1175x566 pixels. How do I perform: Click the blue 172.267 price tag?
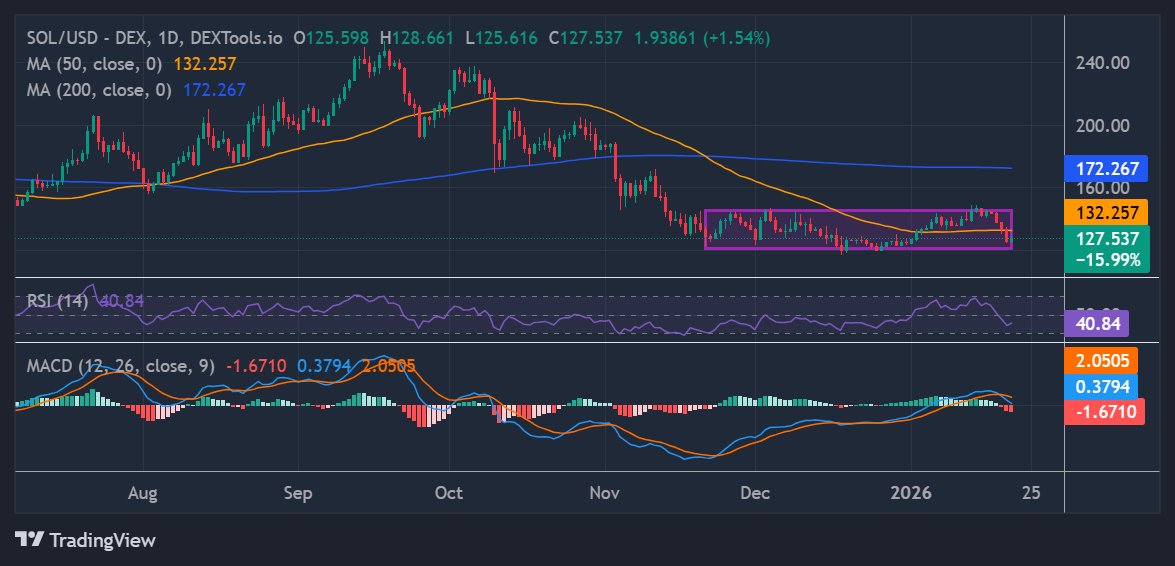pyautogui.click(x=1105, y=169)
